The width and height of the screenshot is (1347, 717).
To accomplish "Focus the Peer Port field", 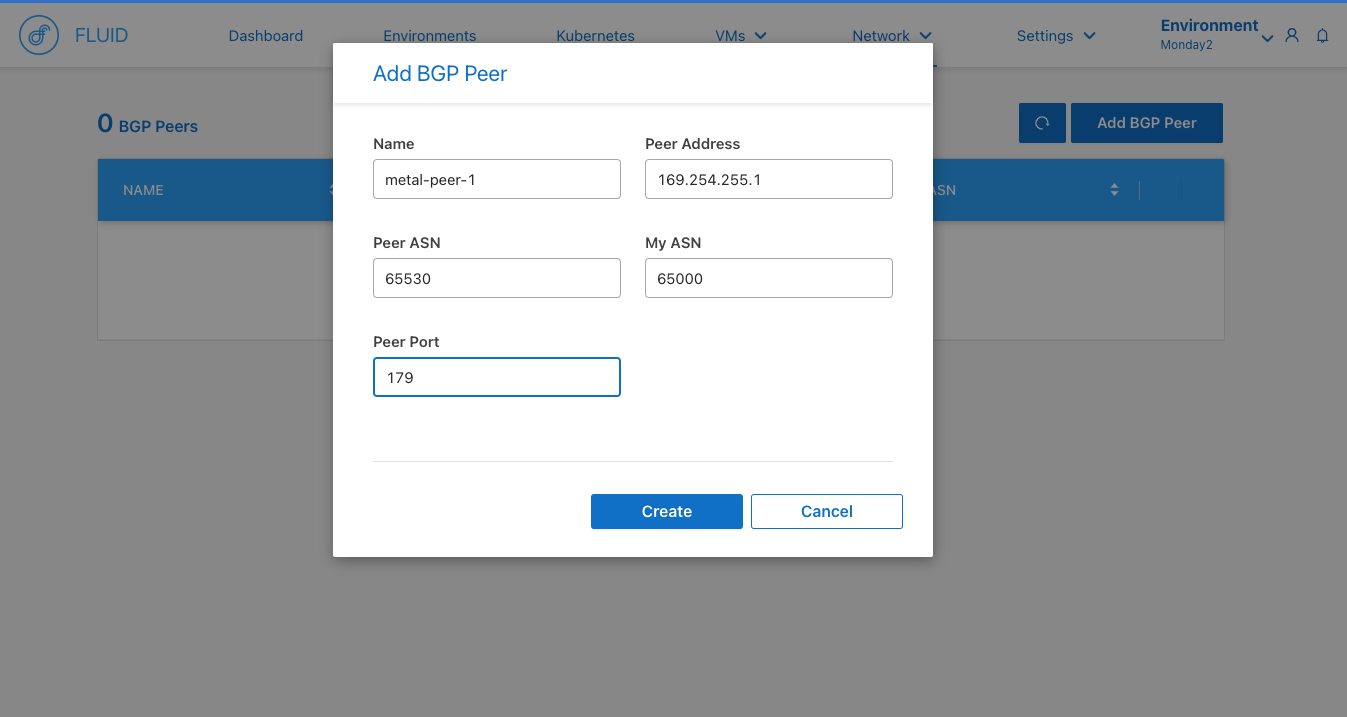I will [497, 377].
